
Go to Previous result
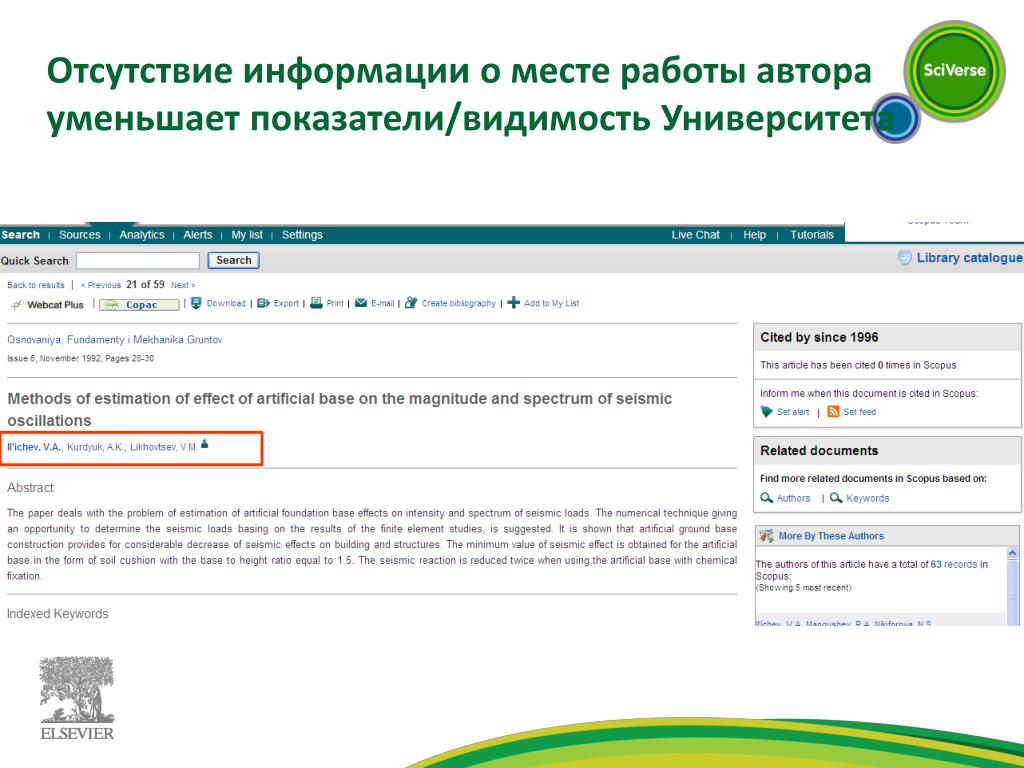click(x=101, y=285)
